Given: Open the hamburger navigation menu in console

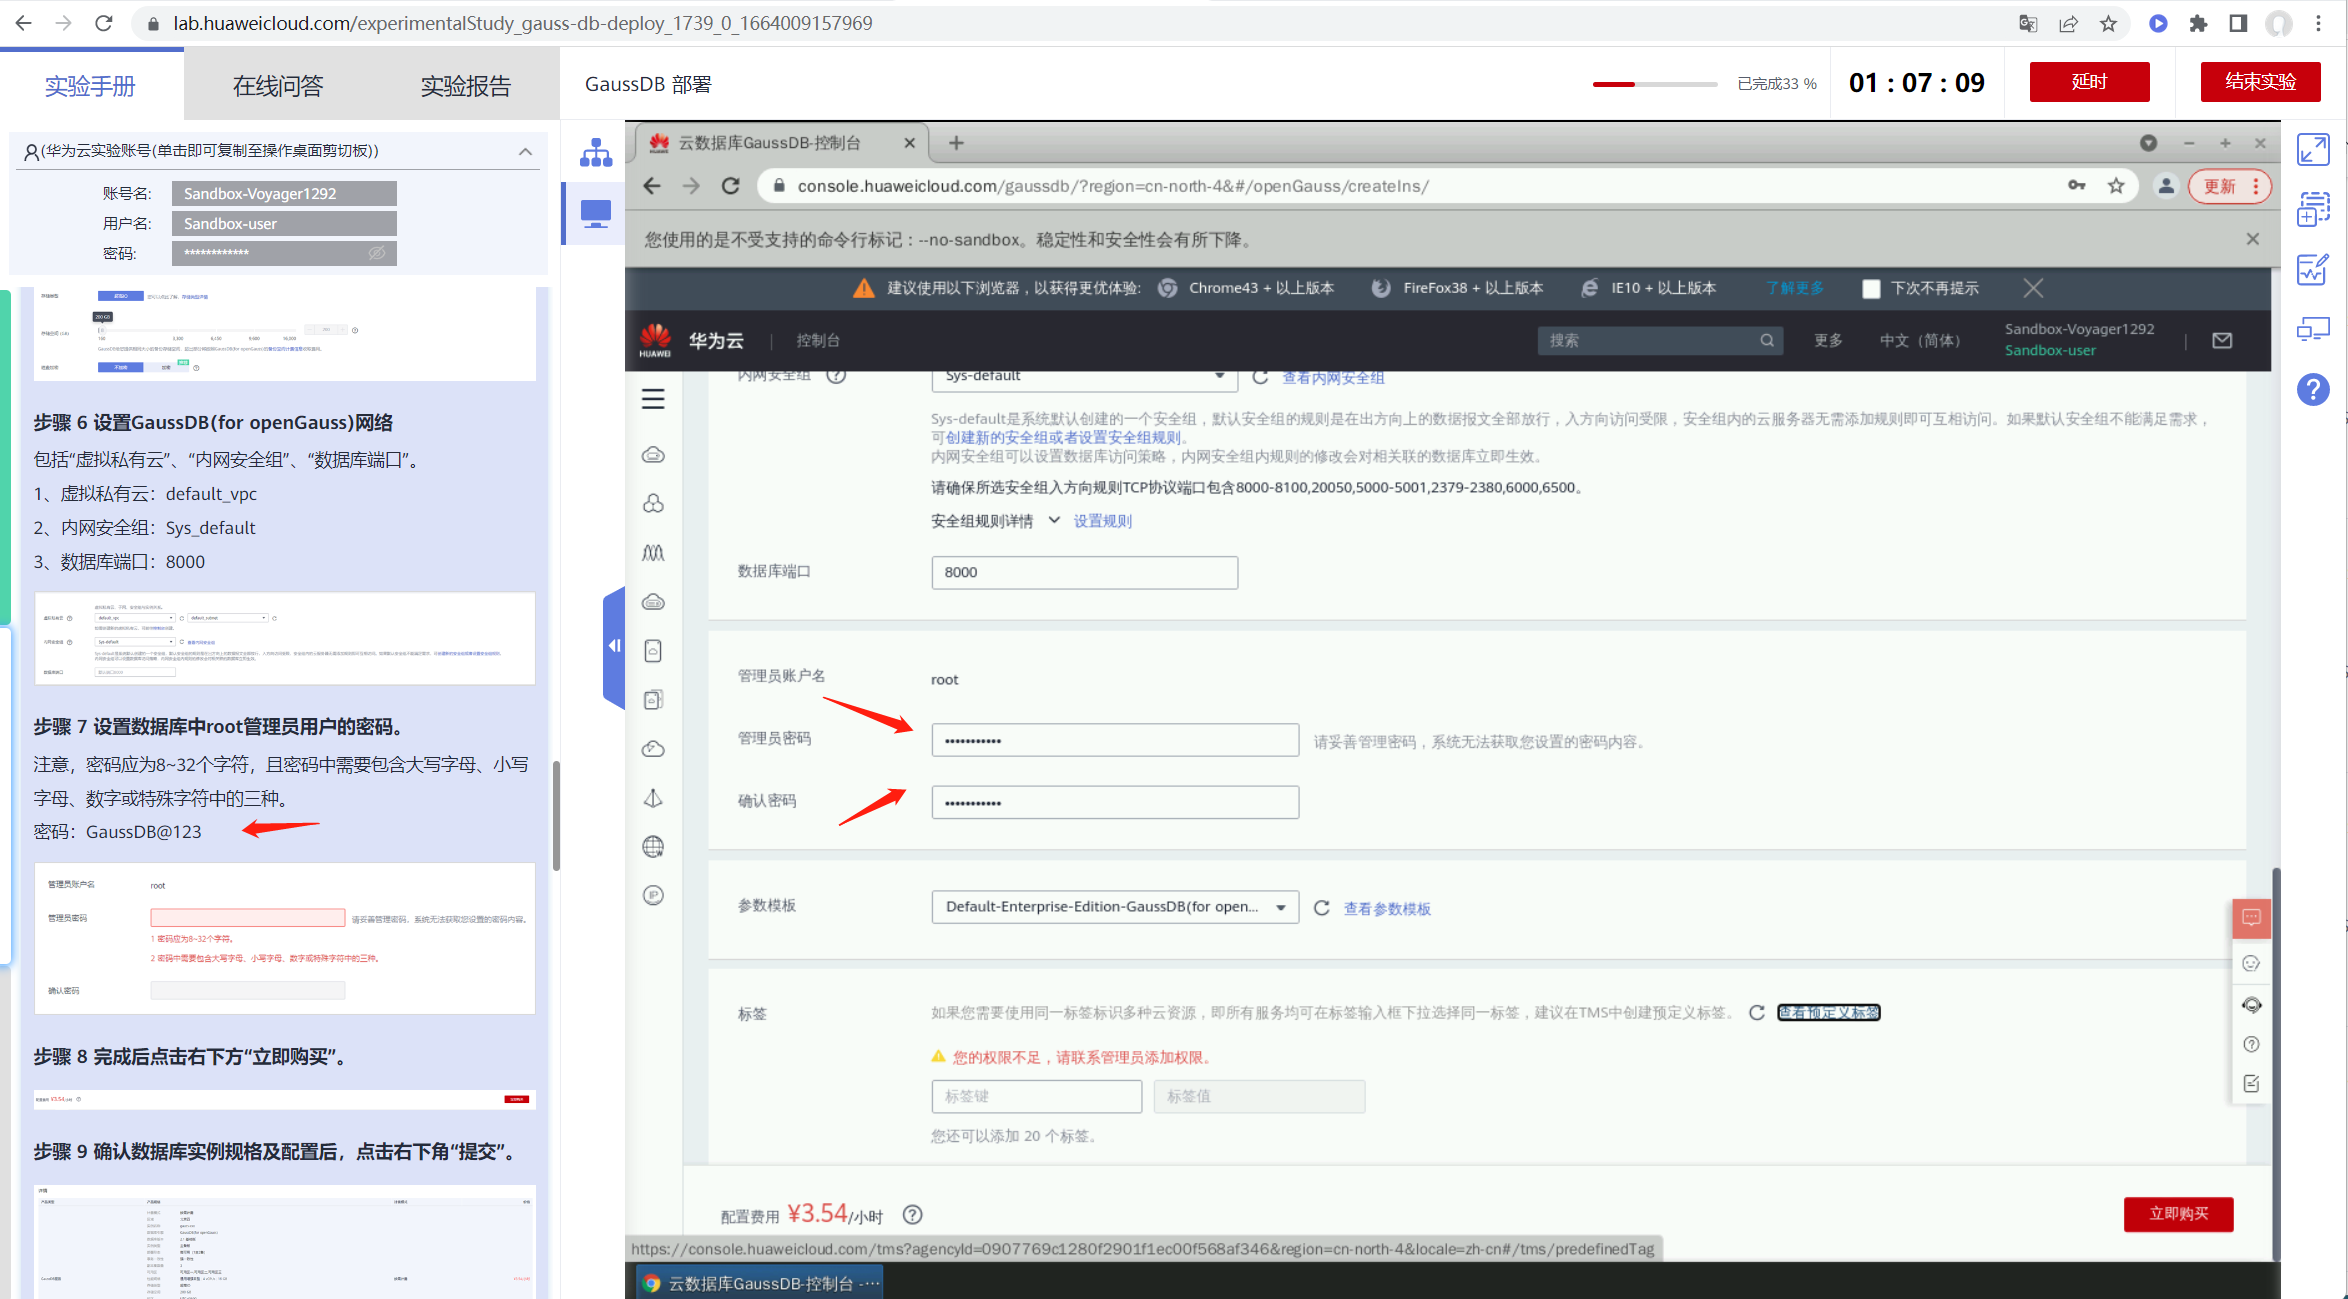Looking at the screenshot, I should point(653,399).
